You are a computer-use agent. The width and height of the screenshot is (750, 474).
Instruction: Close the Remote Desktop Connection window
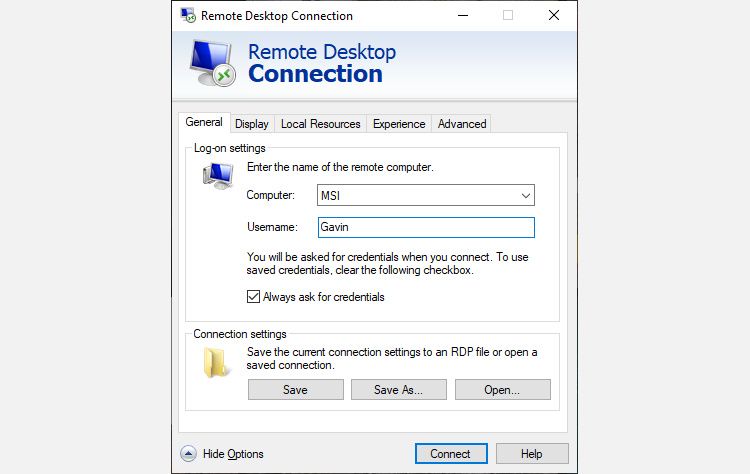[554, 15]
